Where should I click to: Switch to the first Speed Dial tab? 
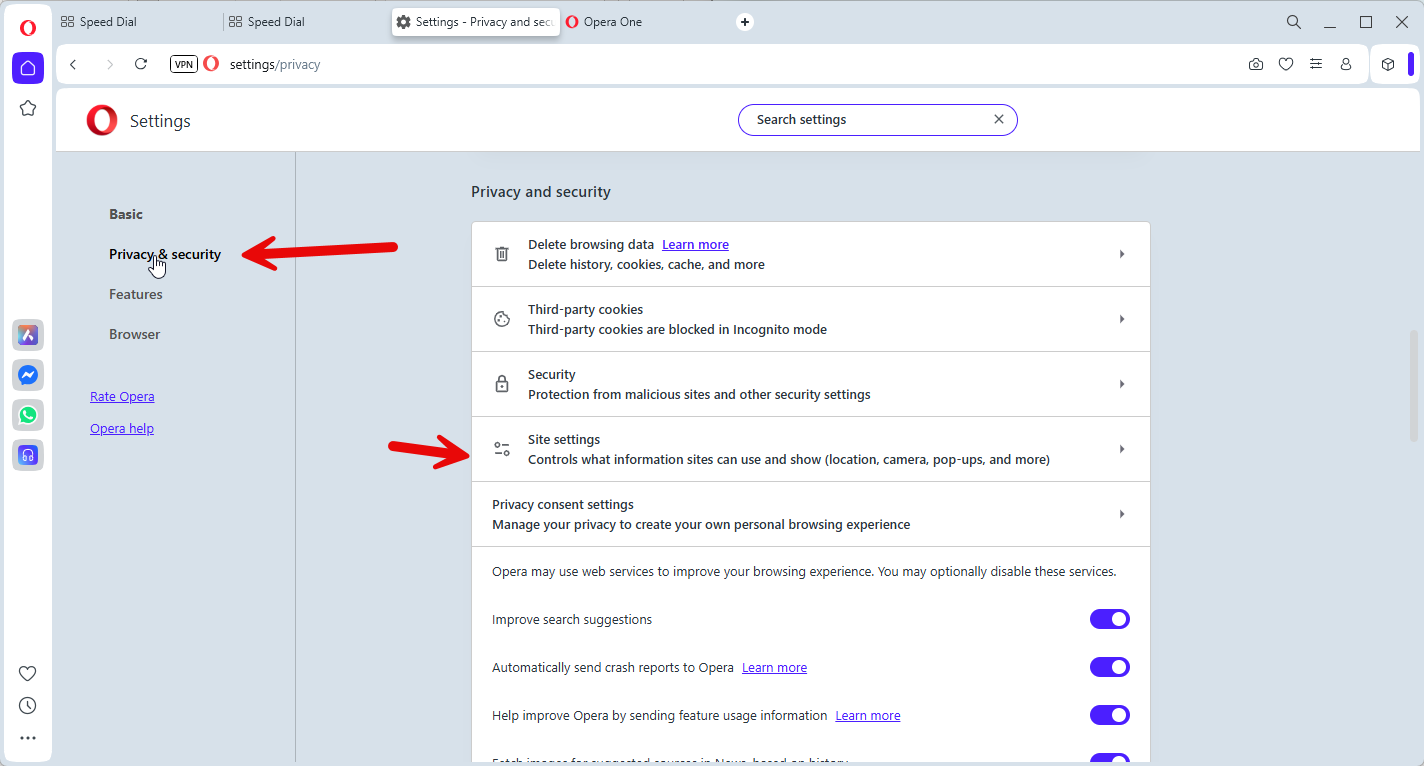(138, 22)
